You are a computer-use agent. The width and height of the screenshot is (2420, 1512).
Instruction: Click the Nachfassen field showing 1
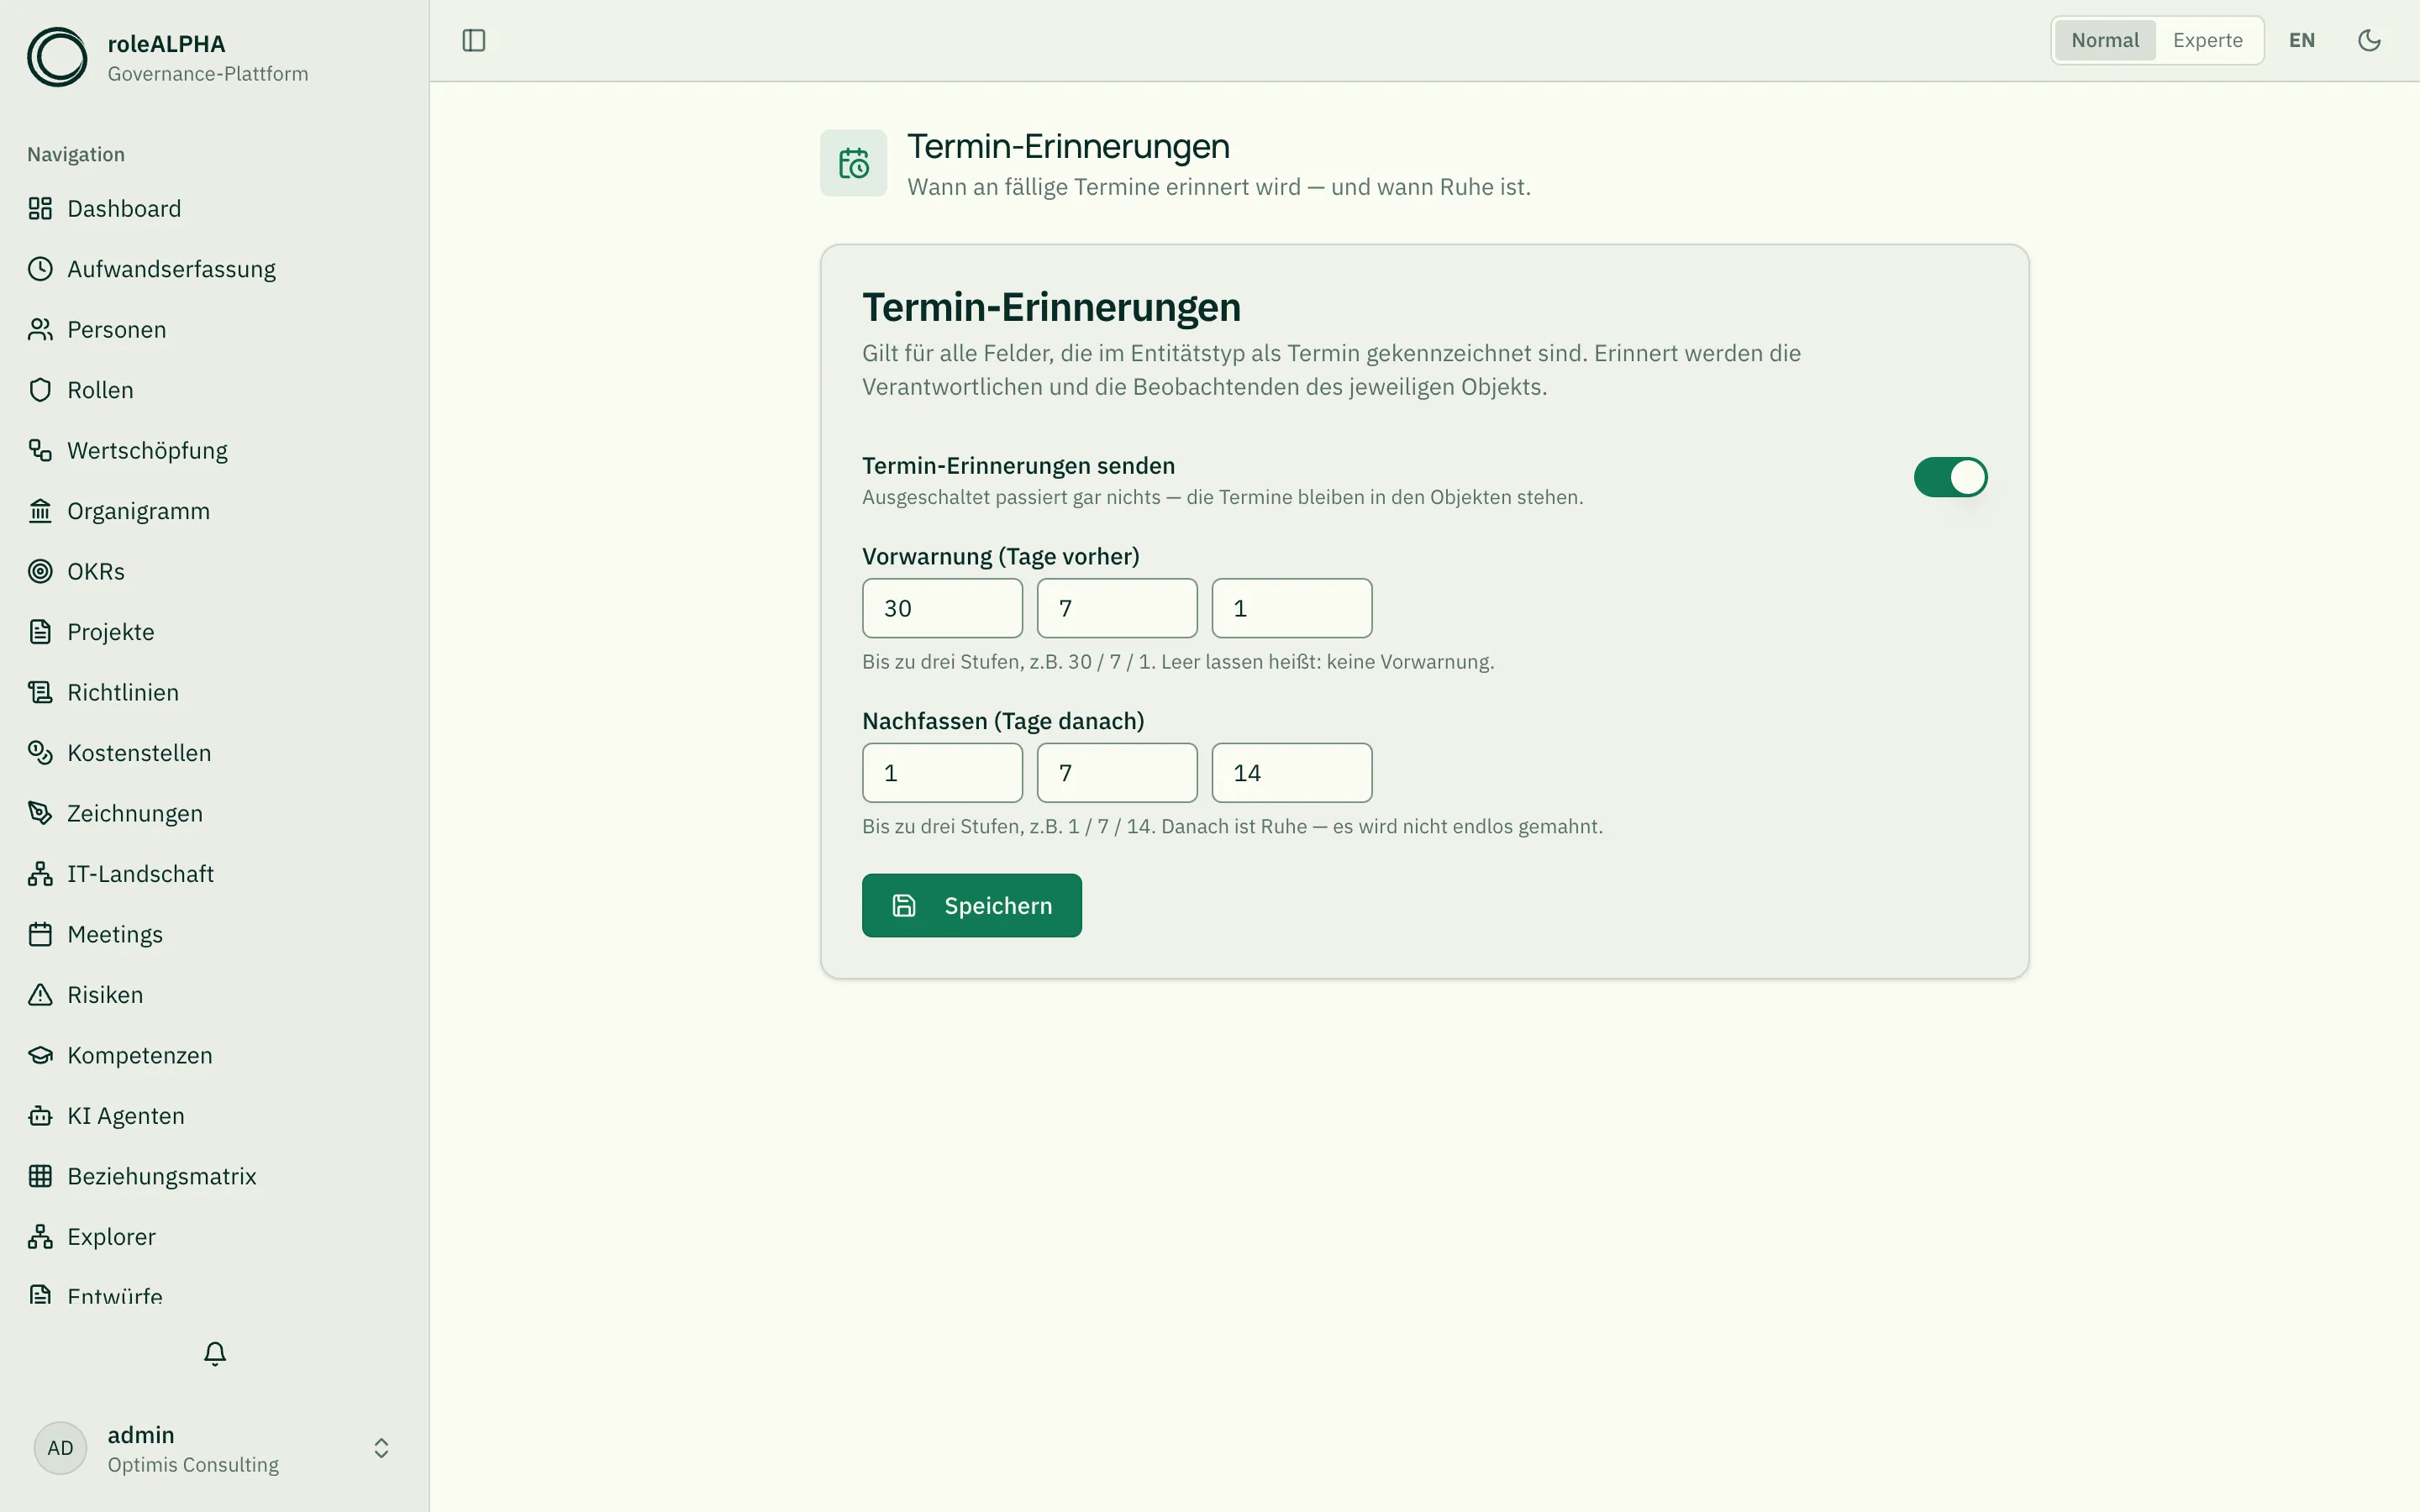point(942,773)
